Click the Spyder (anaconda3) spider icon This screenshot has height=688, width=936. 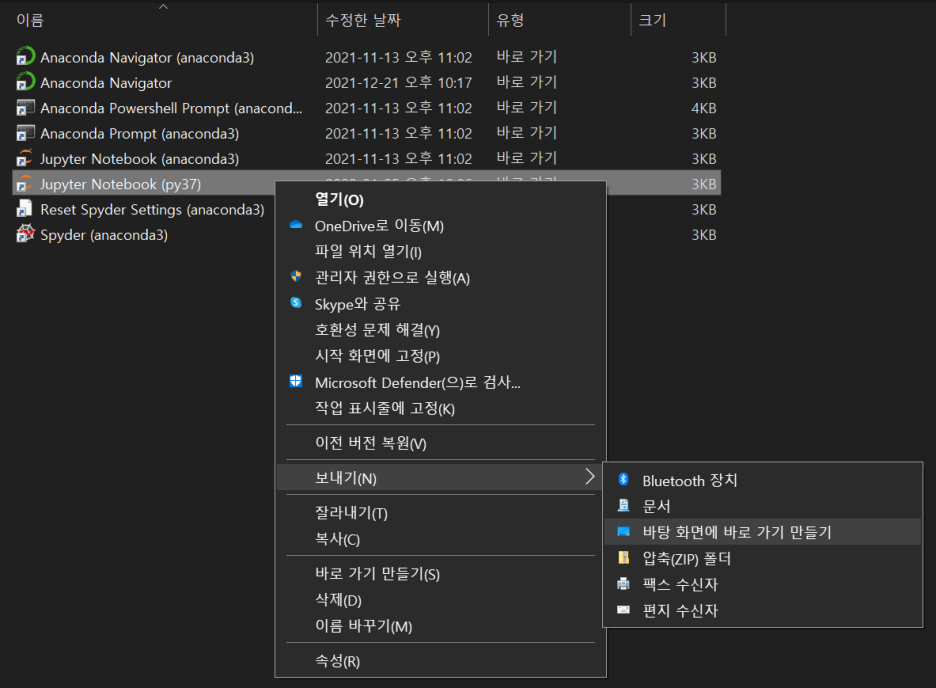tap(25, 234)
